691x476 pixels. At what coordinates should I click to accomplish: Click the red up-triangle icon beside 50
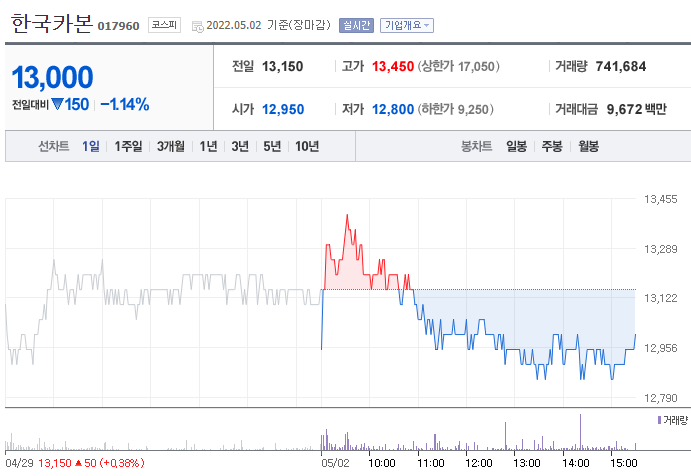(x=78, y=463)
